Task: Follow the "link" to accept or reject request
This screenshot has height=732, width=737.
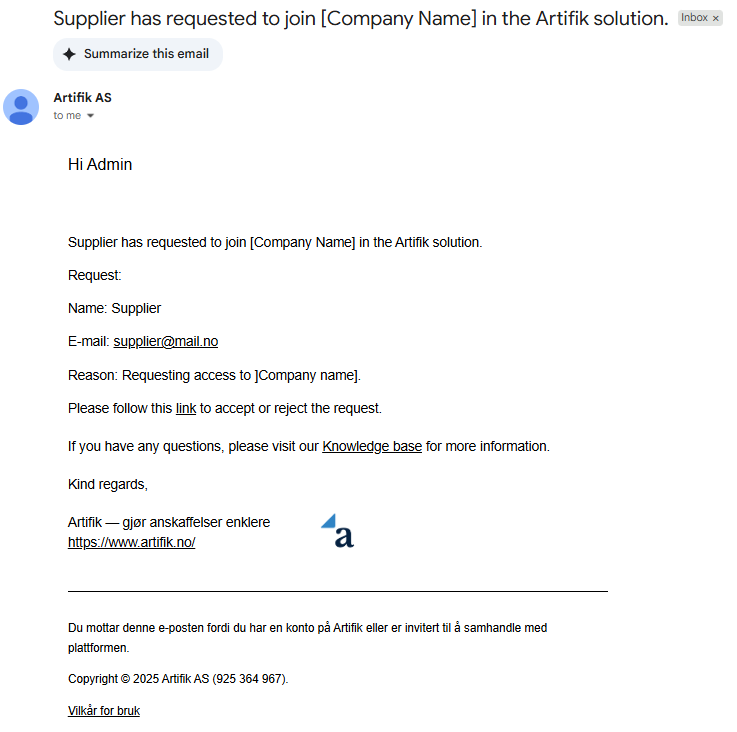Action: click(186, 408)
